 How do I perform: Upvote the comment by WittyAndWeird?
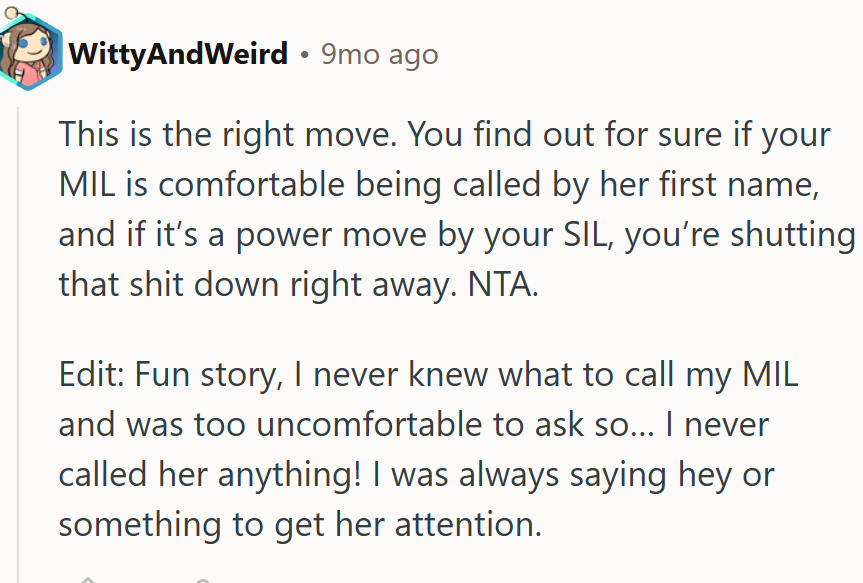[x=88, y=579]
